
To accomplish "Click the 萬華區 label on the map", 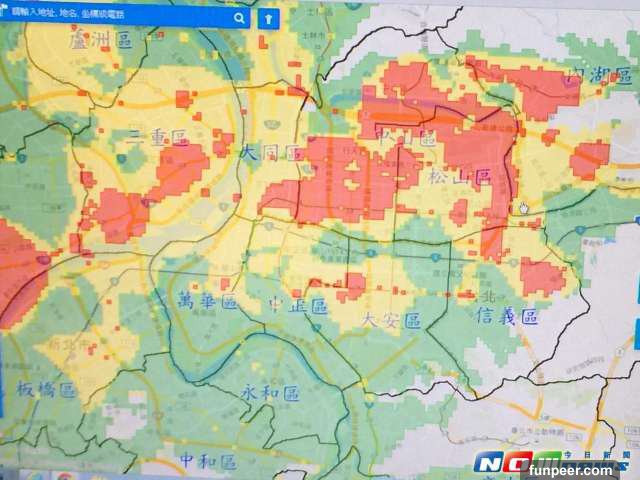I will coord(205,301).
